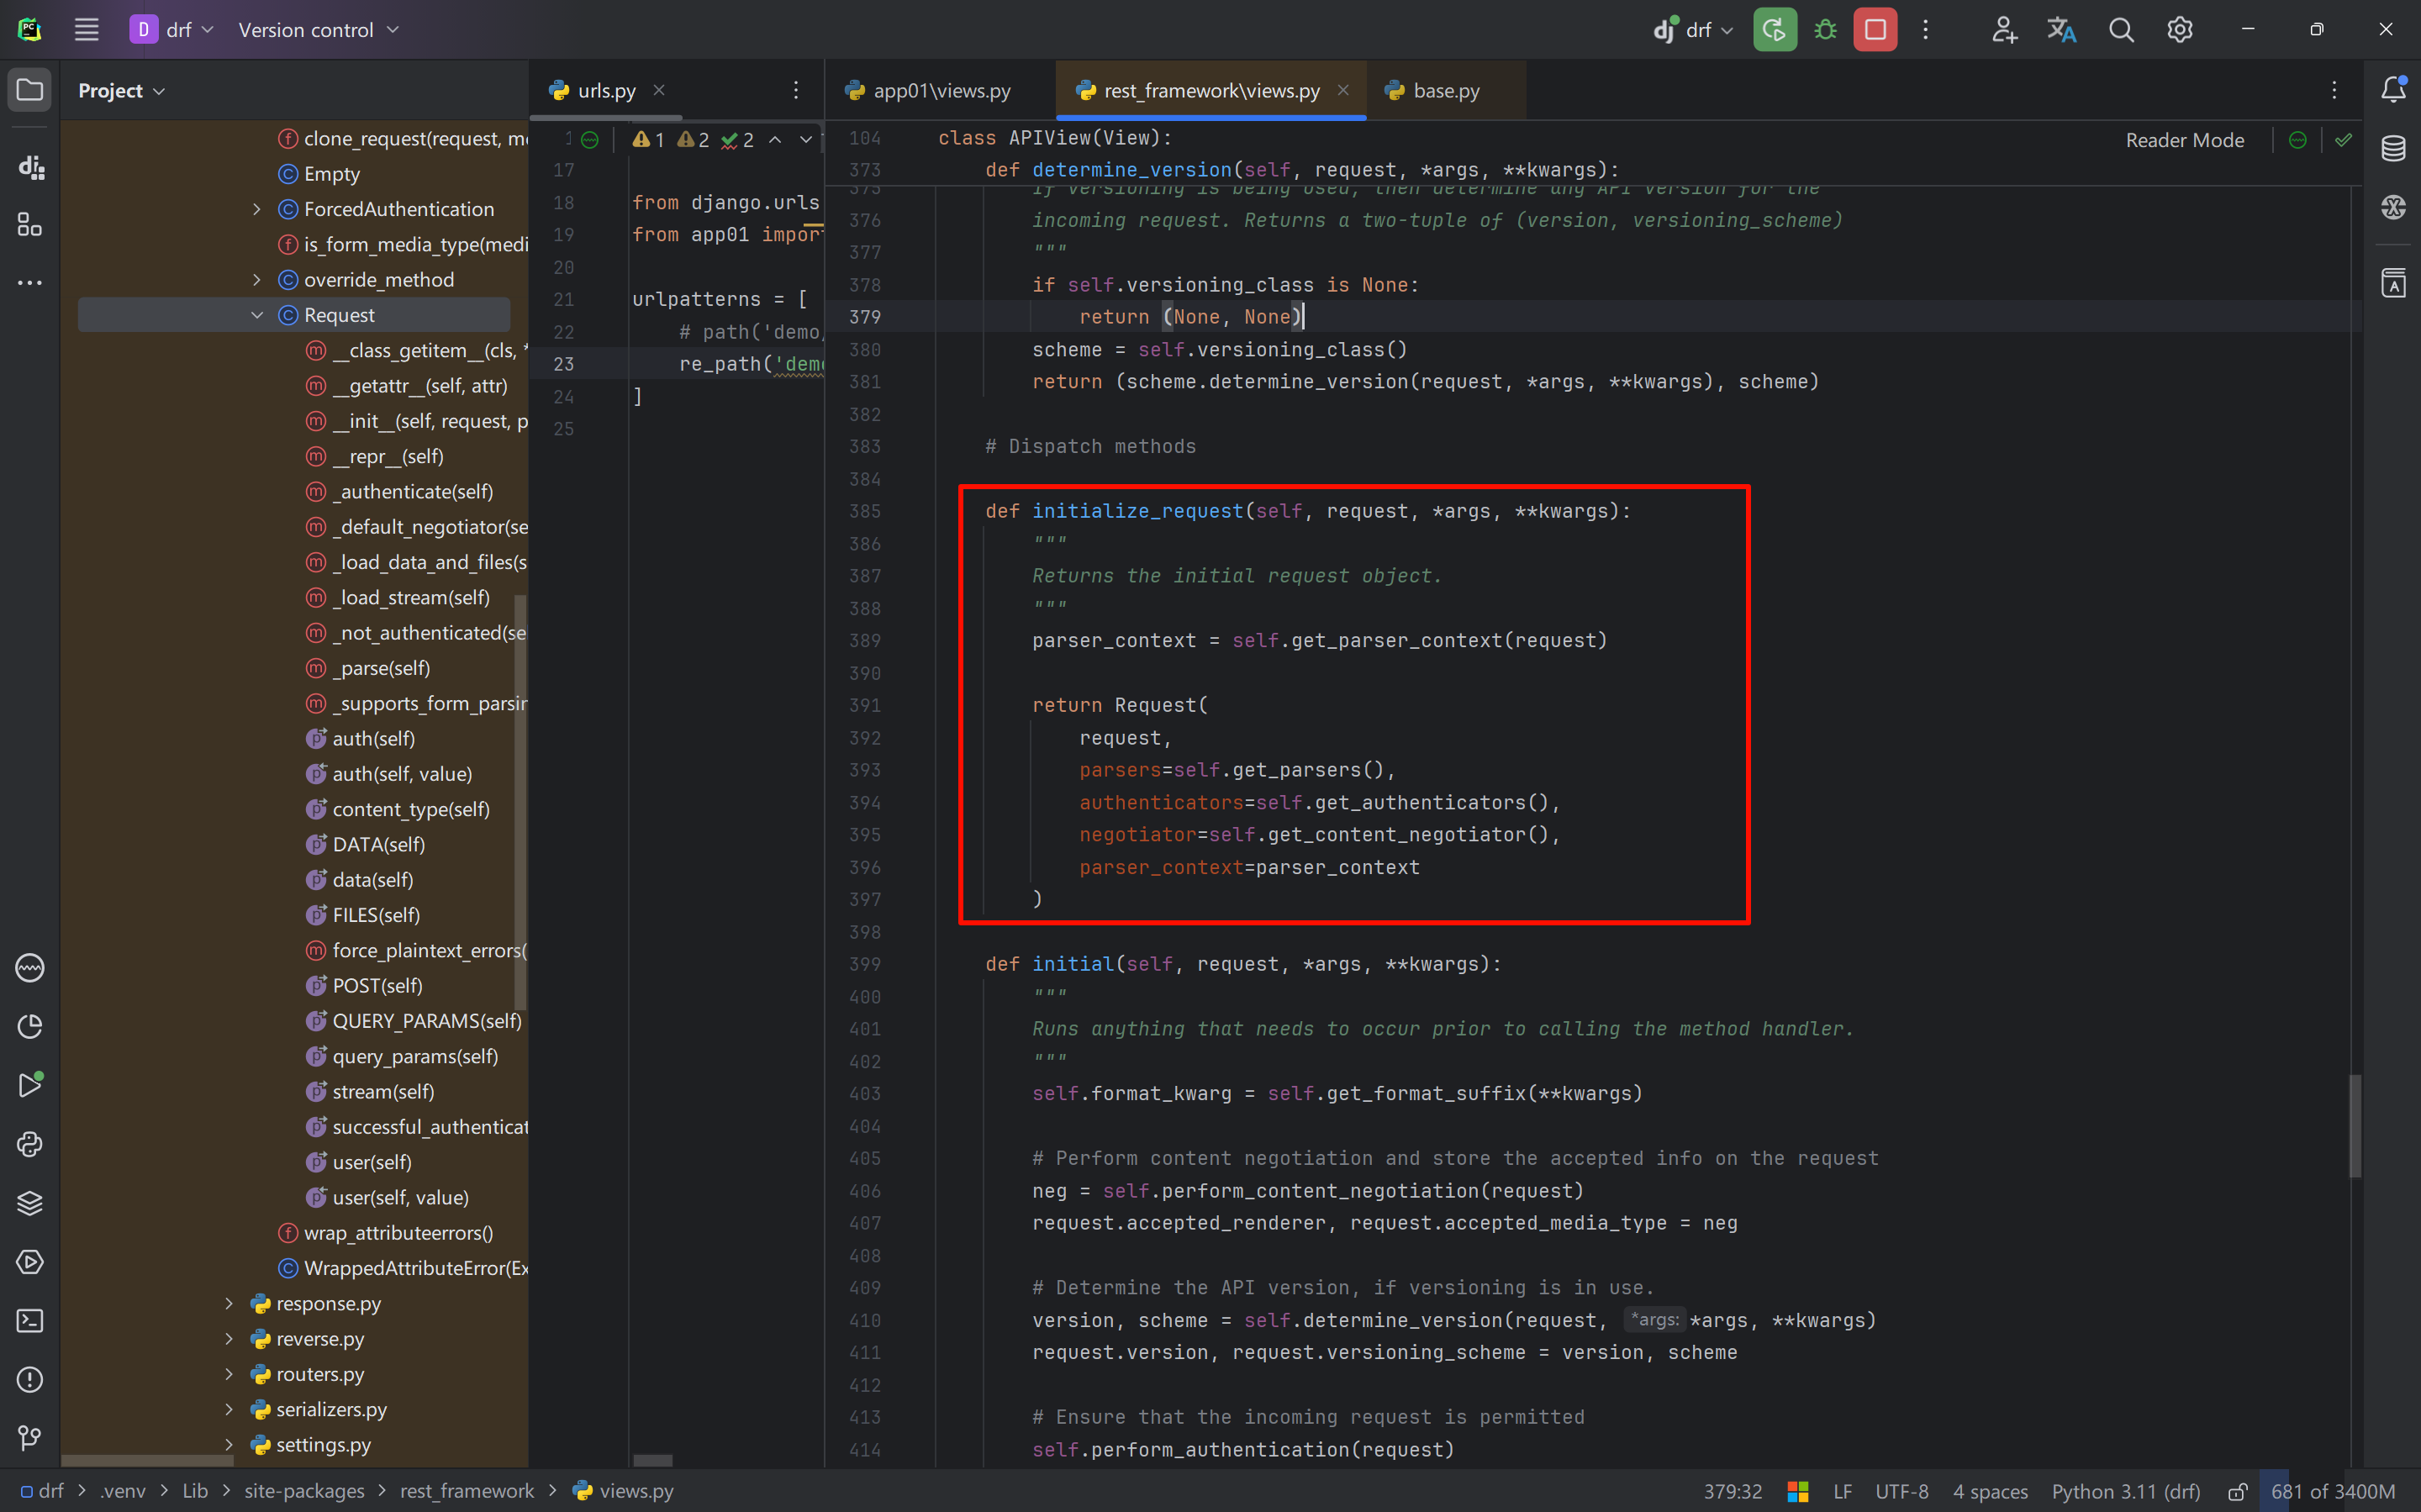Toggle Reader Mode in the editor

[2184, 140]
